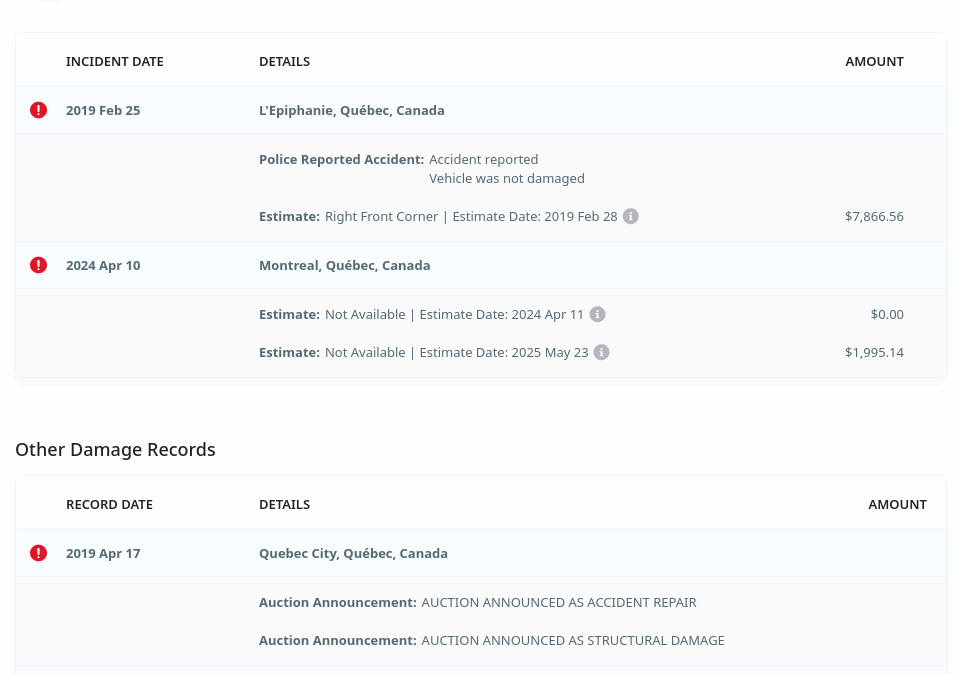Open info icon for 2019 Feb 28 estimate
Image resolution: width=961 pixels, height=674 pixels.
(631, 216)
